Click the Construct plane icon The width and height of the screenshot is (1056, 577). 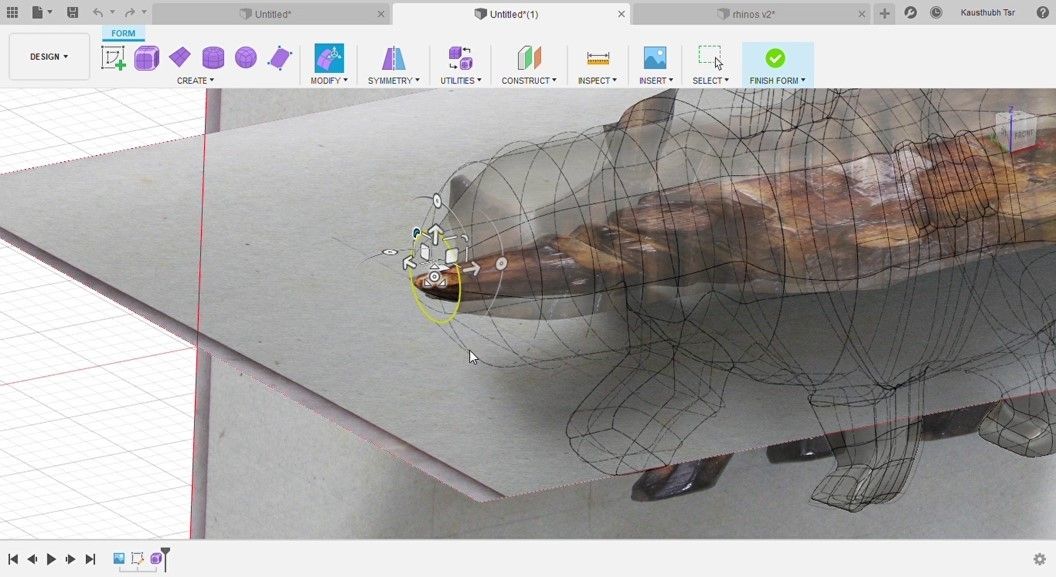(x=529, y=58)
